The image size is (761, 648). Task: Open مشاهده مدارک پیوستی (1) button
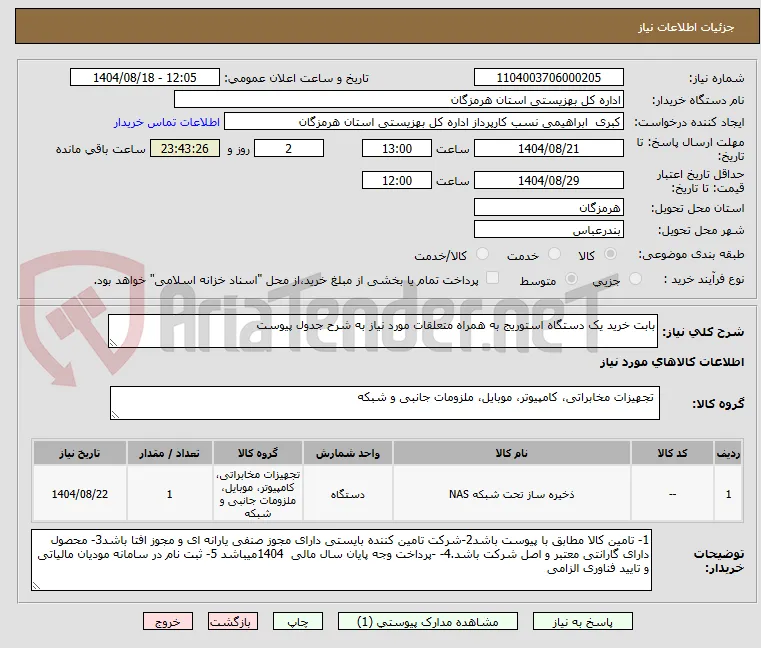(428, 622)
